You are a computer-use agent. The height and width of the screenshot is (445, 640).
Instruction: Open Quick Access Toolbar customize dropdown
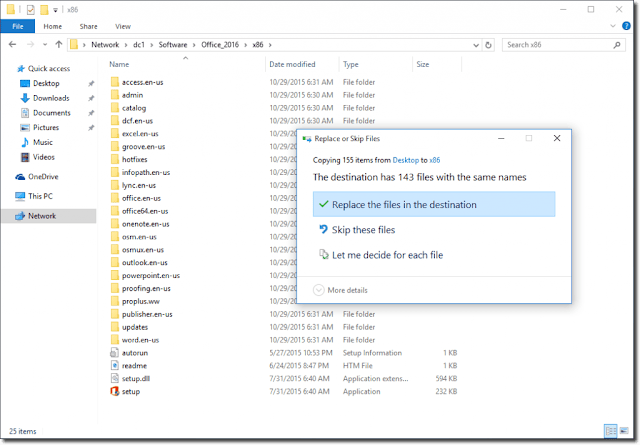[x=56, y=10]
